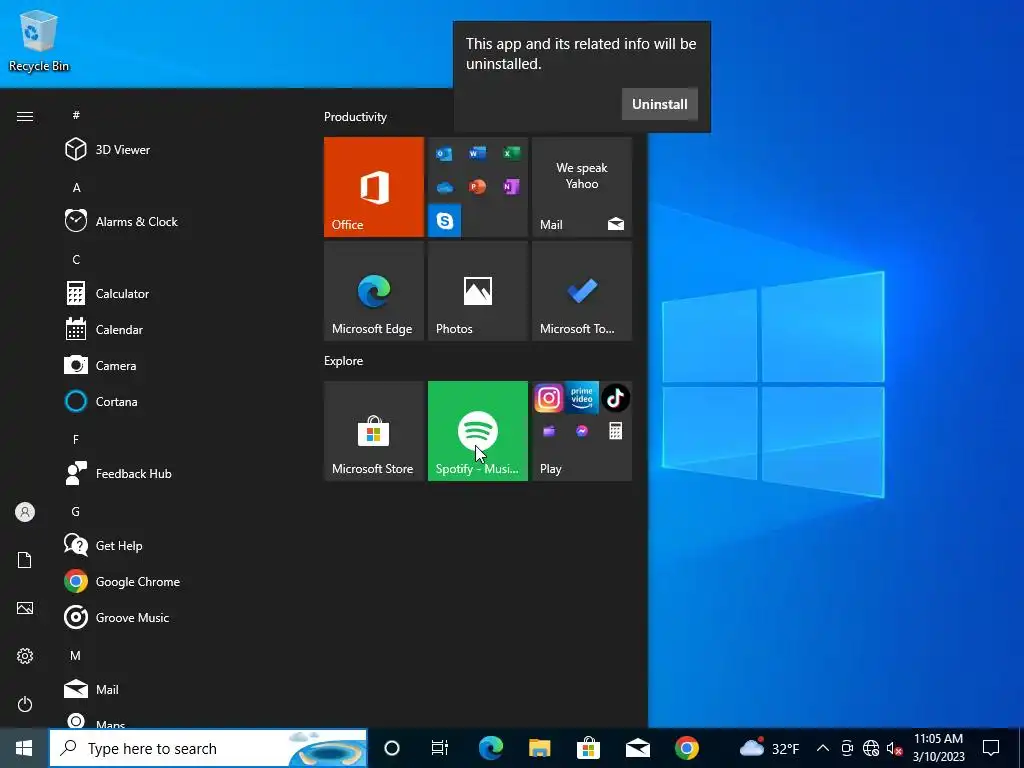
Task: Click the muted volume tray icon
Action: [x=895, y=748]
